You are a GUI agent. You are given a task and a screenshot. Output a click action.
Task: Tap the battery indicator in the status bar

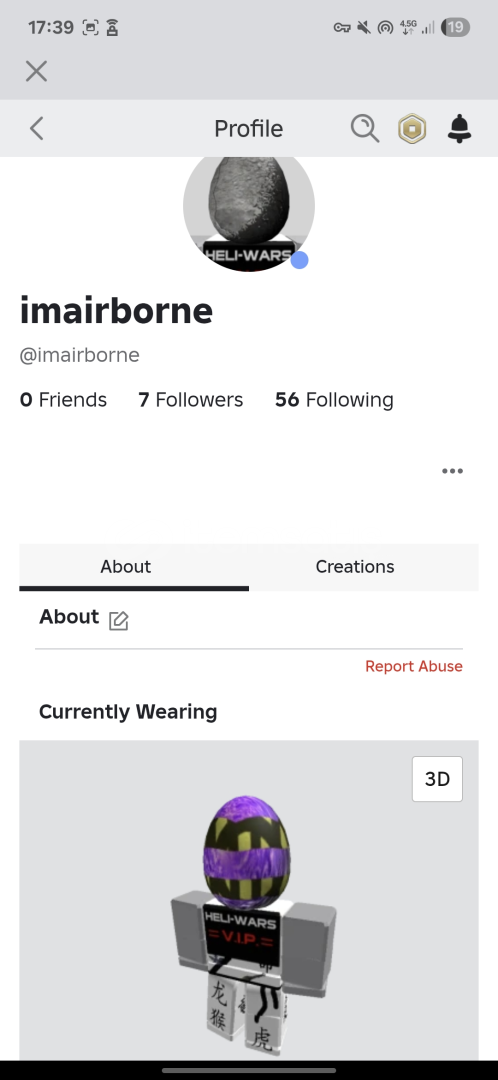point(457,28)
